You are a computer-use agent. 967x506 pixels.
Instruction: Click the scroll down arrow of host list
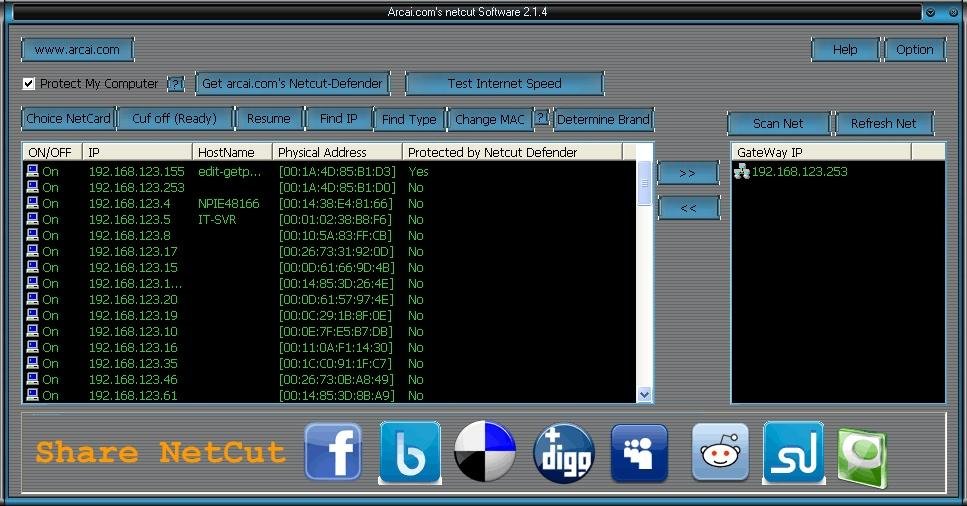644,394
